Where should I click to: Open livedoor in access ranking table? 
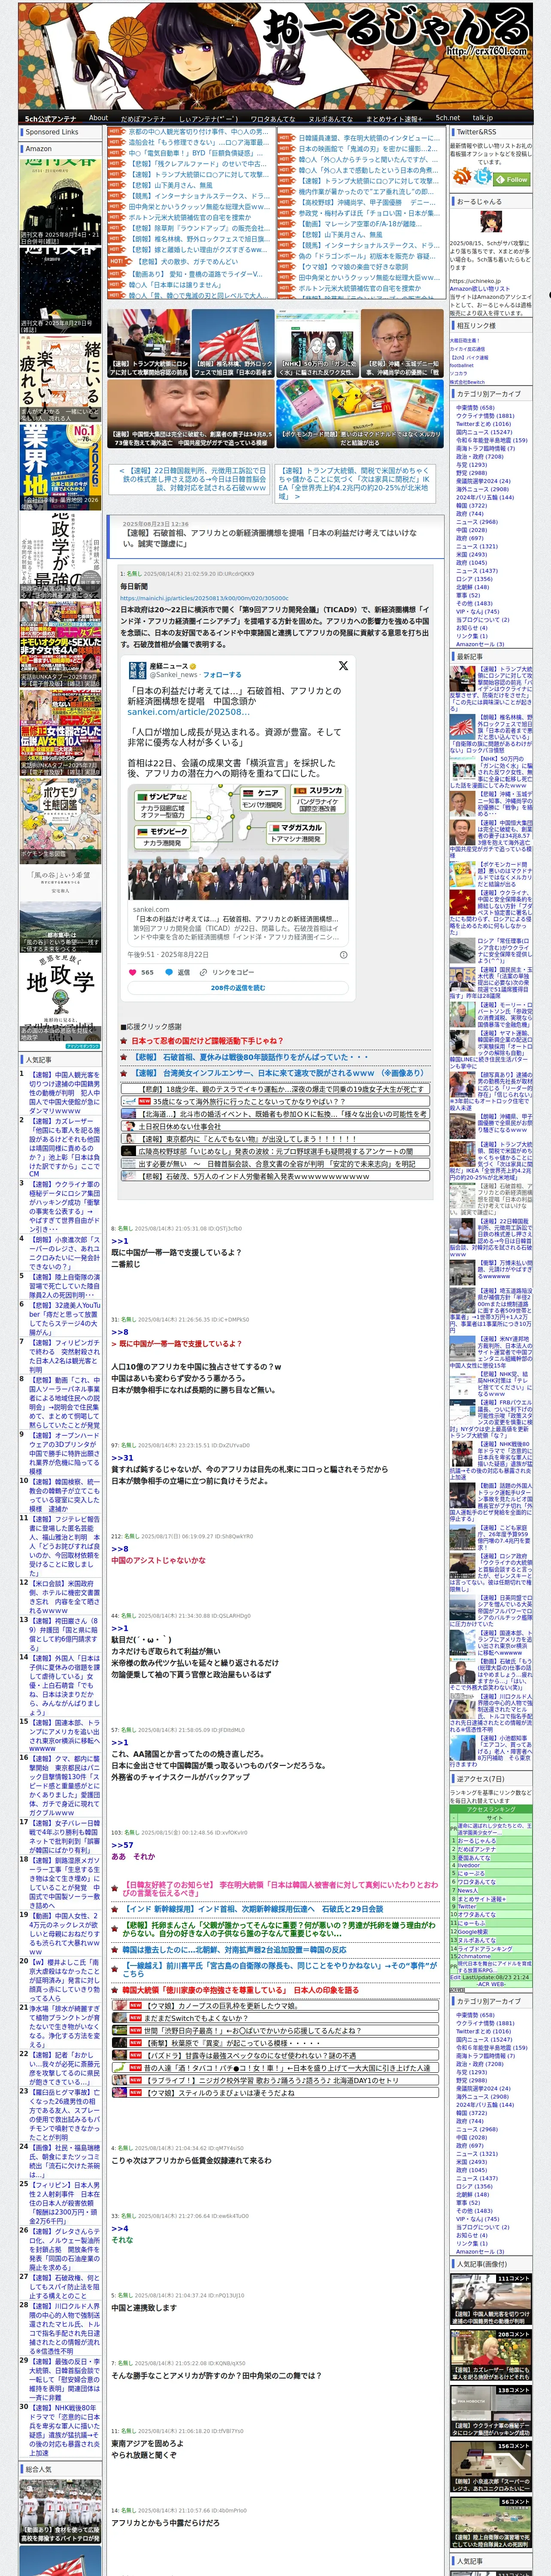[x=469, y=1865]
